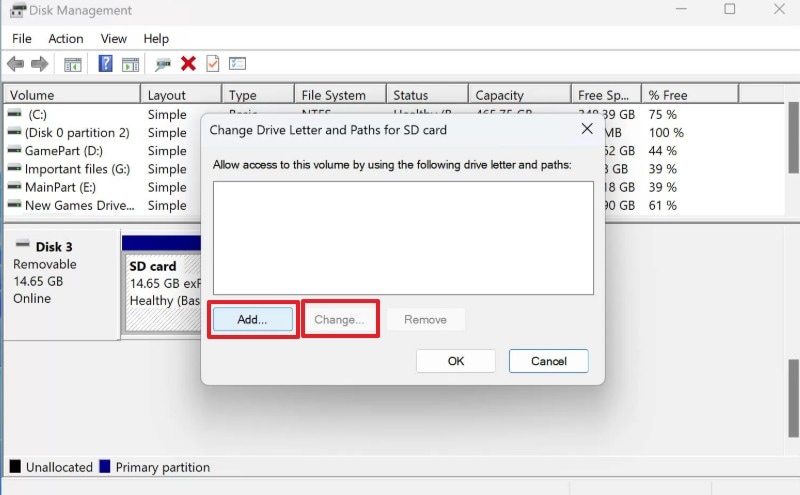Image resolution: width=800 pixels, height=495 pixels.
Task: Click the 75 % free value
Action: click(x=662, y=114)
